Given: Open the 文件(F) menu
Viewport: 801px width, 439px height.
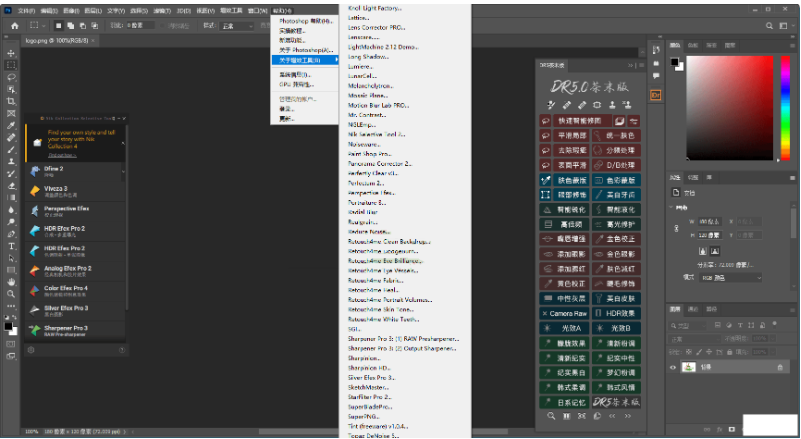Looking at the screenshot, I should [27, 11].
